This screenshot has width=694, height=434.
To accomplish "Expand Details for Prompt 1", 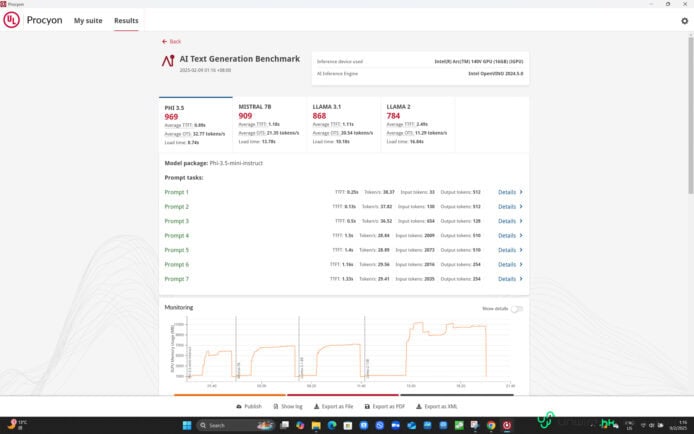I will (509, 192).
